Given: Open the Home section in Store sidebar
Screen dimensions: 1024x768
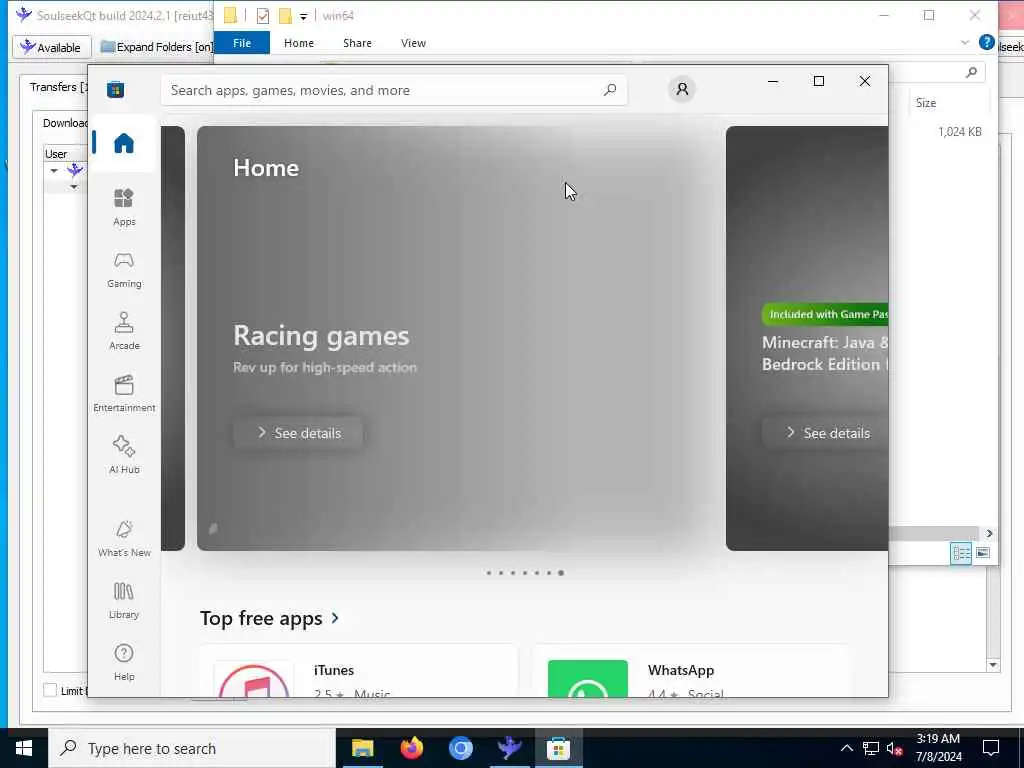Looking at the screenshot, I should [123, 143].
